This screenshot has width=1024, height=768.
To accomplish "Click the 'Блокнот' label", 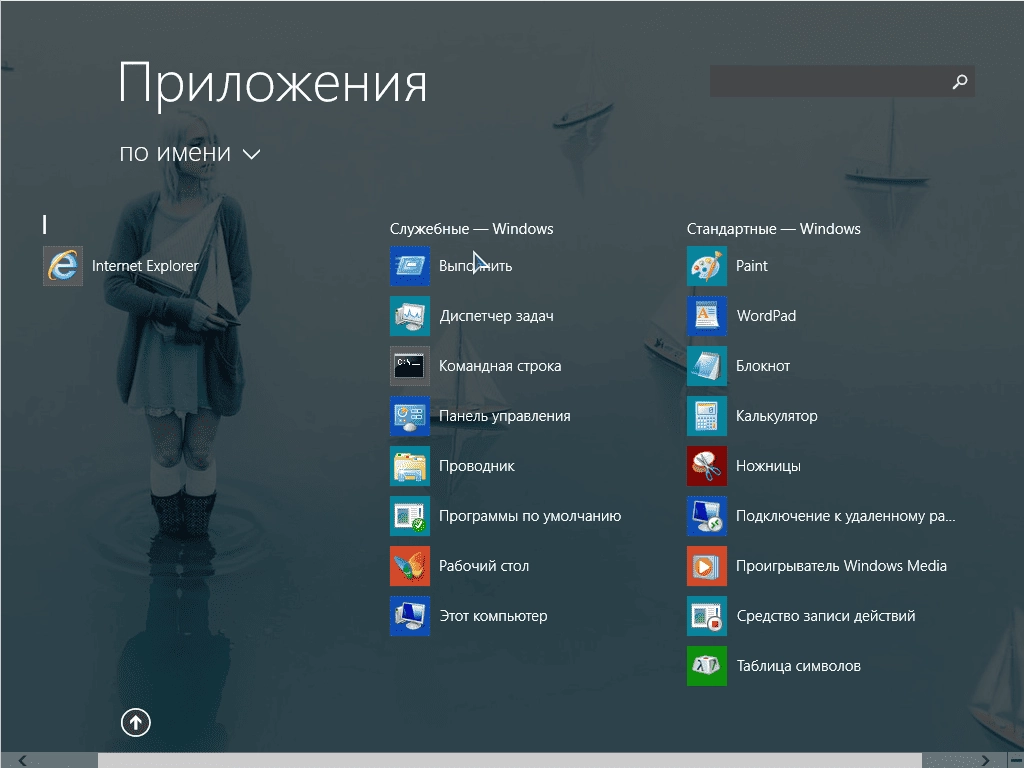I will tap(763, 366).
